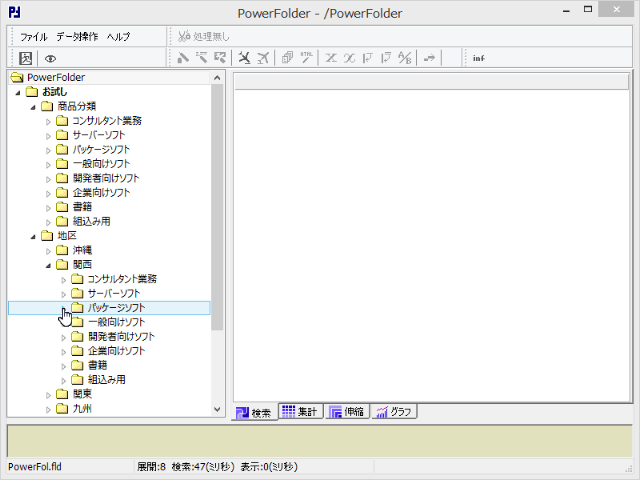Viewport: 640px width, 480px height.
Task: Expand 開発者向けソフト under 関西
Action: click(x=63, y=338)
